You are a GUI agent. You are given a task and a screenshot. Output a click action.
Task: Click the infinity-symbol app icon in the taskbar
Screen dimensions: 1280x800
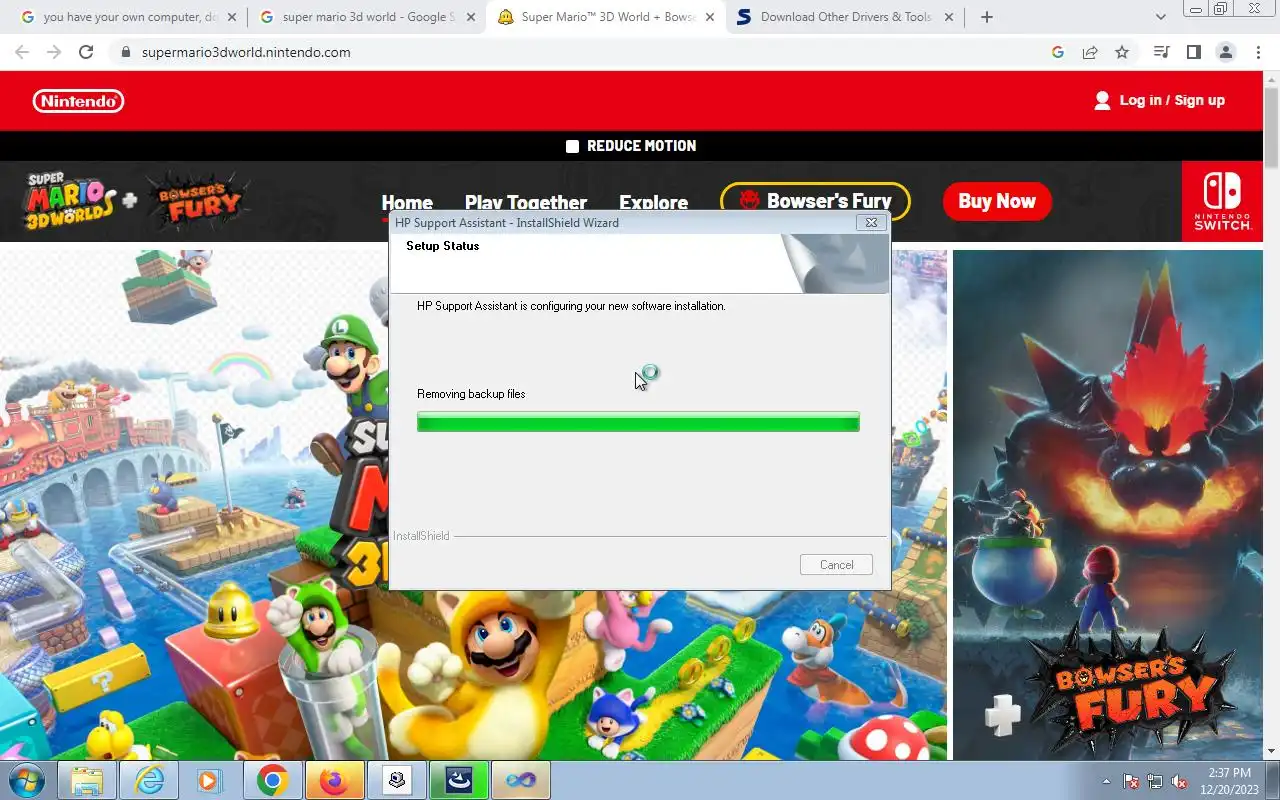click(521, 780)
